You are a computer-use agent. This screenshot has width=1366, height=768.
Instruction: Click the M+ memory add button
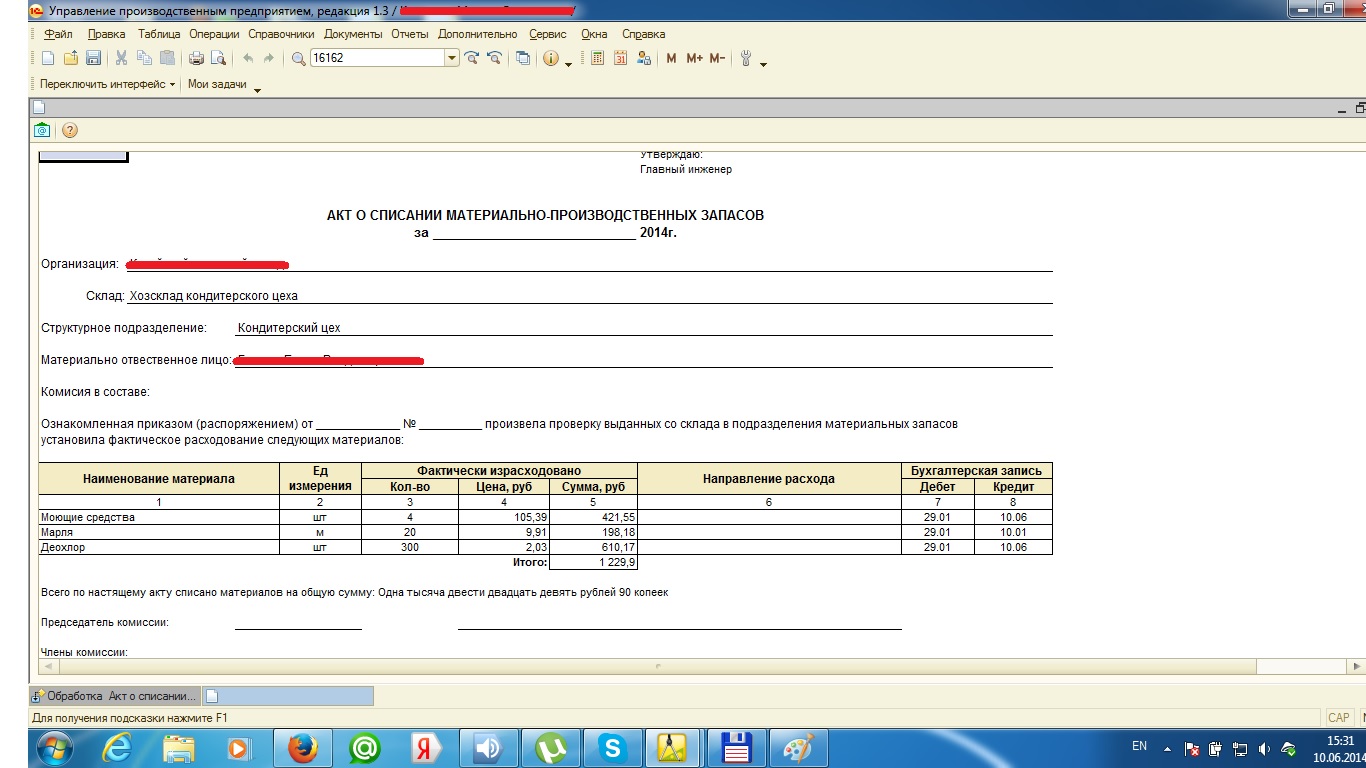point(694,58)
